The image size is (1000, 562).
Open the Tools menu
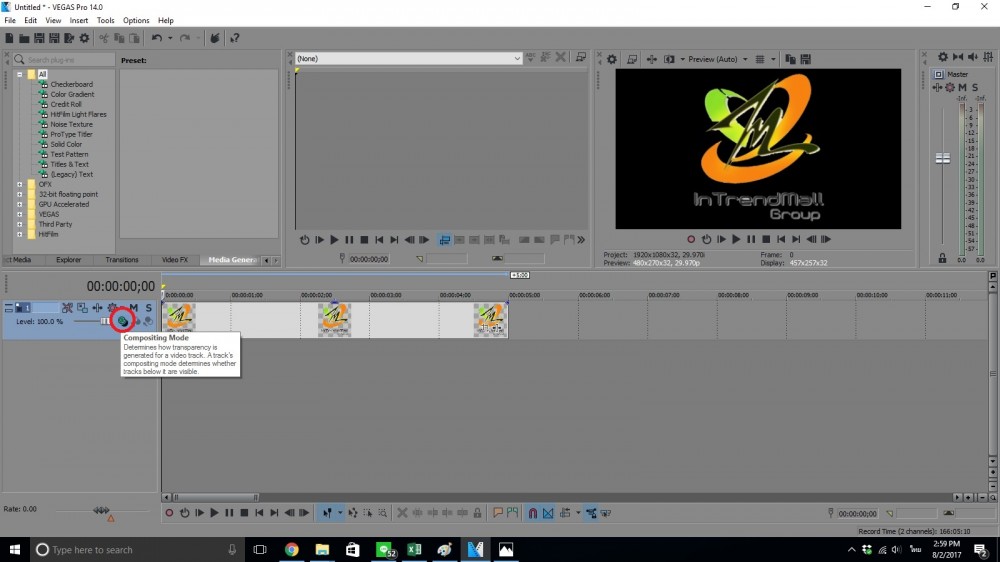[x=106, y=20]
